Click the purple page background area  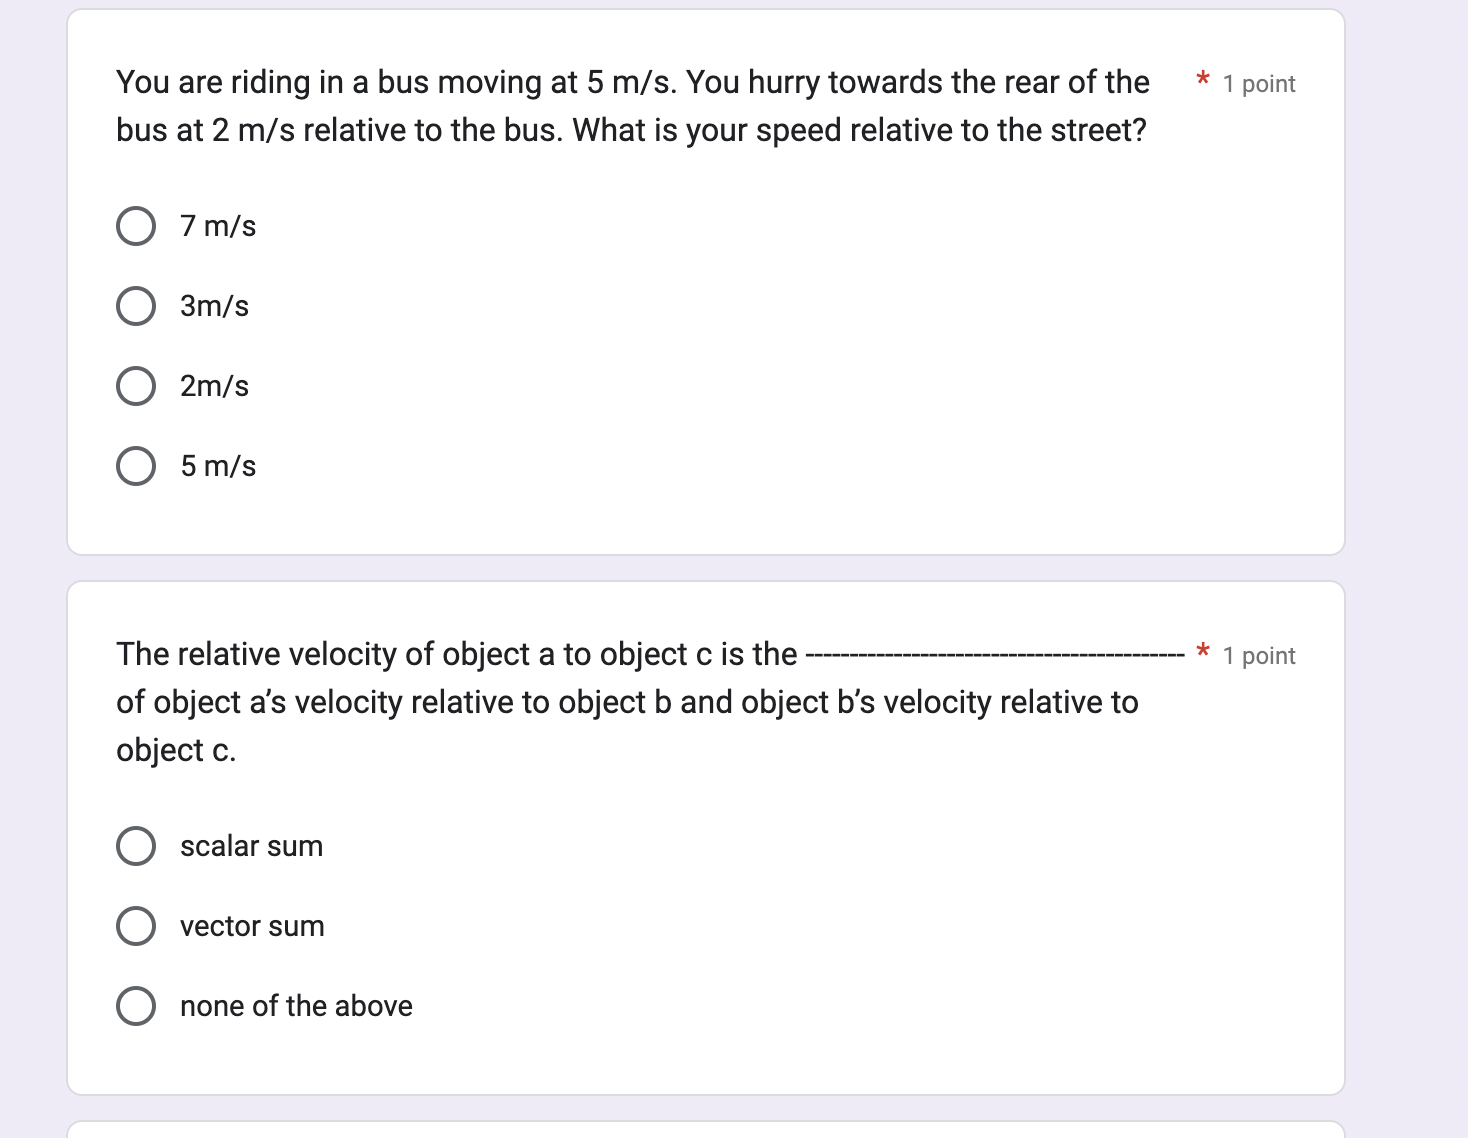tap(30, 570)
